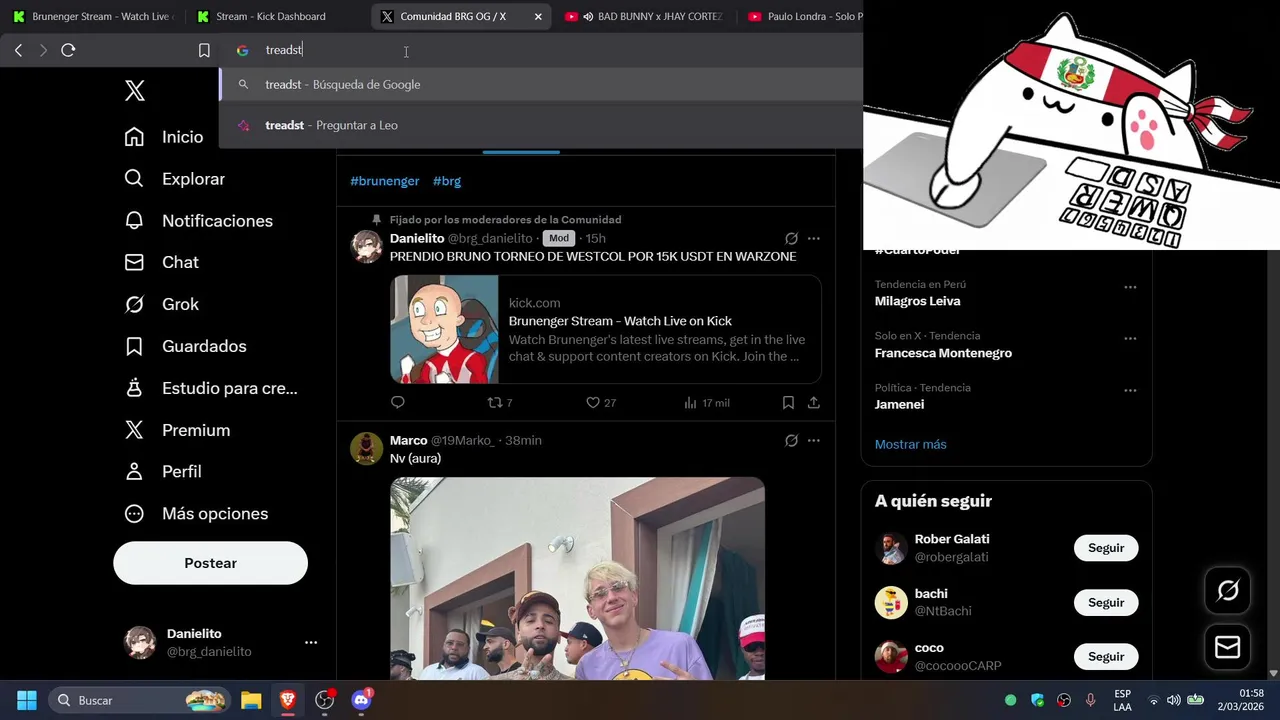Open Danielito's avatar on pinned post
1280x720 pixels.
367,246
